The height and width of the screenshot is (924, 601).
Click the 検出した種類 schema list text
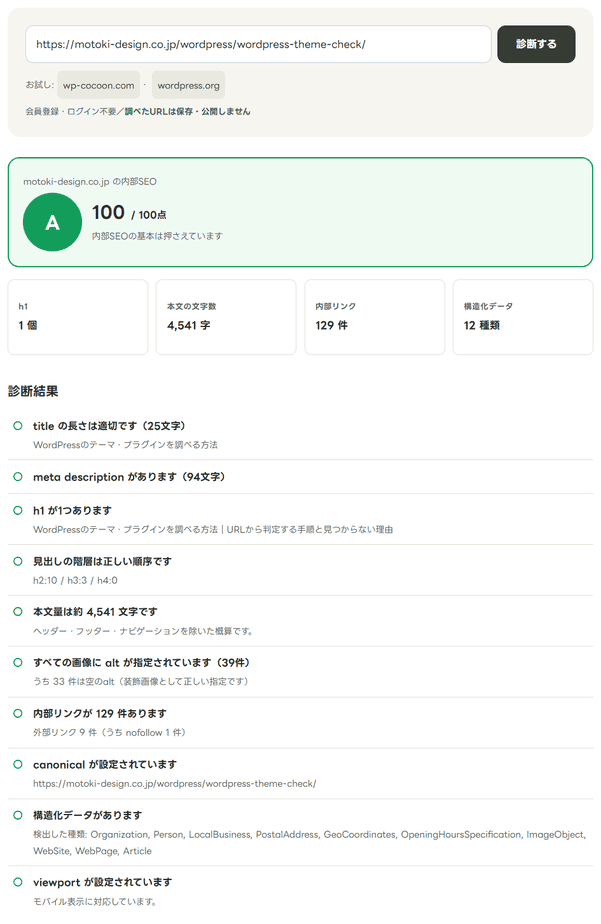pyautogui.click(x=310, y=843)
